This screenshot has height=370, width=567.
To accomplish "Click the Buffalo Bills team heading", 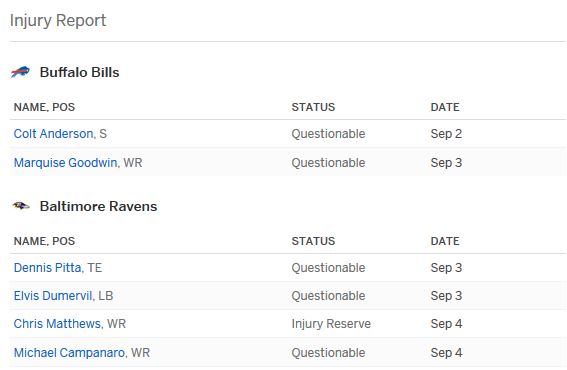I will [x=80, y=72].
